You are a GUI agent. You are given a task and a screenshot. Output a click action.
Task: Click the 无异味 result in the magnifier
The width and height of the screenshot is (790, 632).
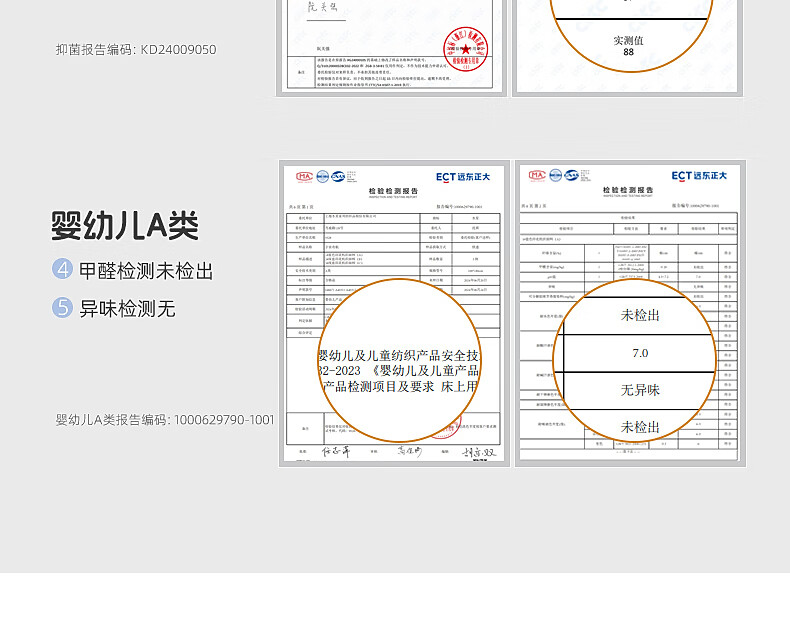click(640, 390)
